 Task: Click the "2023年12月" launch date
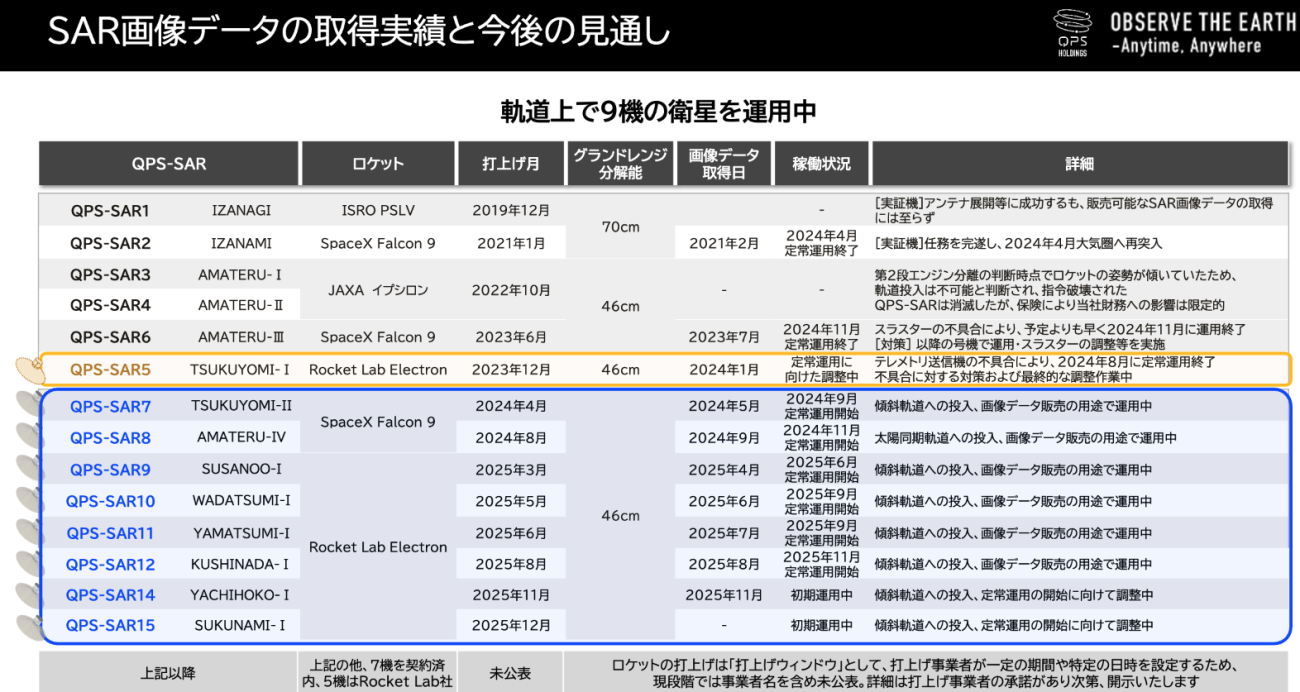(512, 370)
